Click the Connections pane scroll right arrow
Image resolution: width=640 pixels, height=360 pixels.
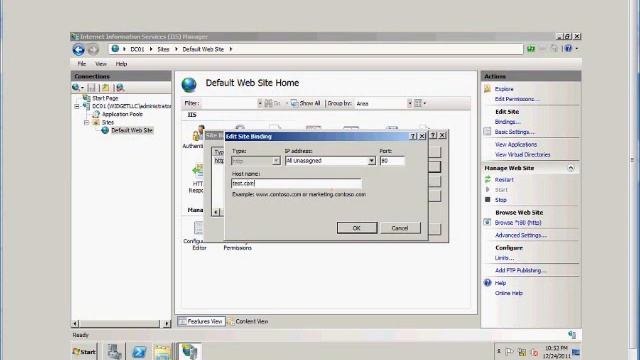click(x=167, y=324)
